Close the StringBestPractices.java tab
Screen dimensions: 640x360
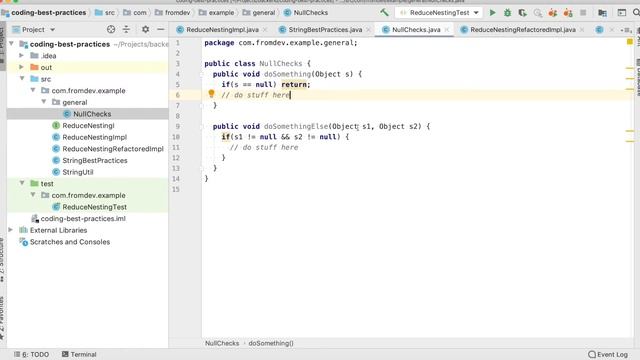369,29
